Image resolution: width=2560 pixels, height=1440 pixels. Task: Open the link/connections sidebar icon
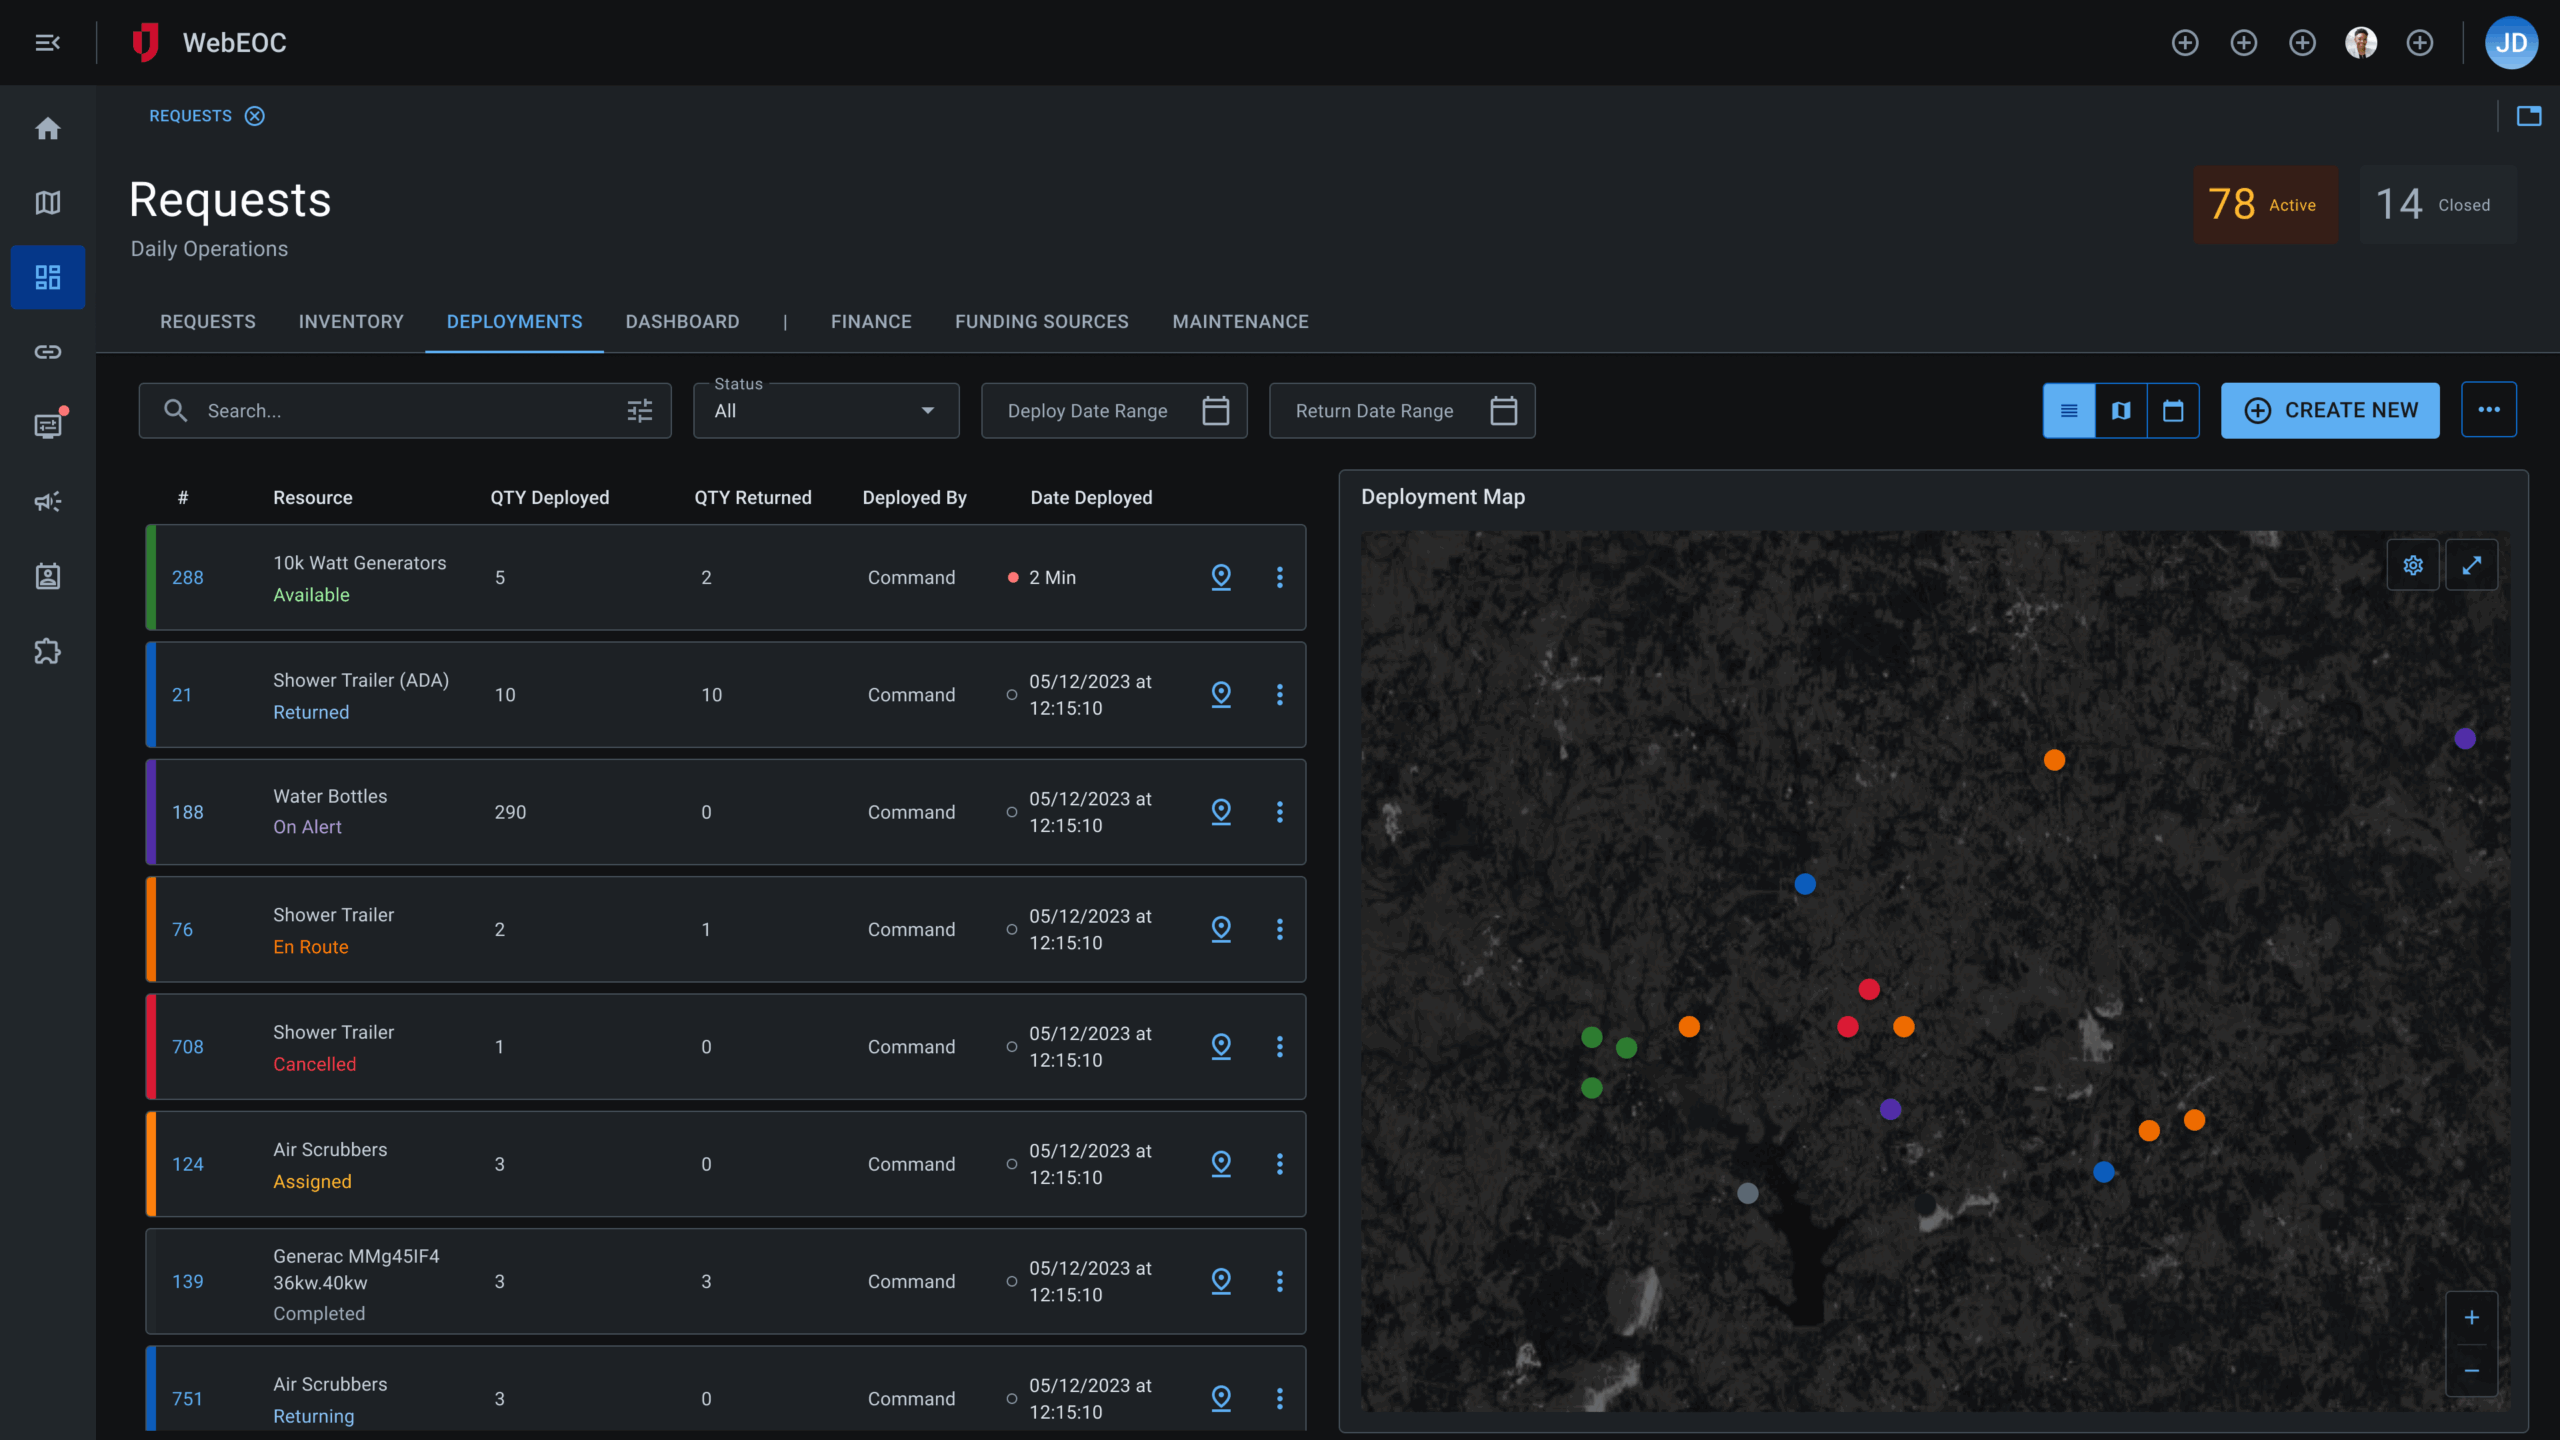coord(47,351)
